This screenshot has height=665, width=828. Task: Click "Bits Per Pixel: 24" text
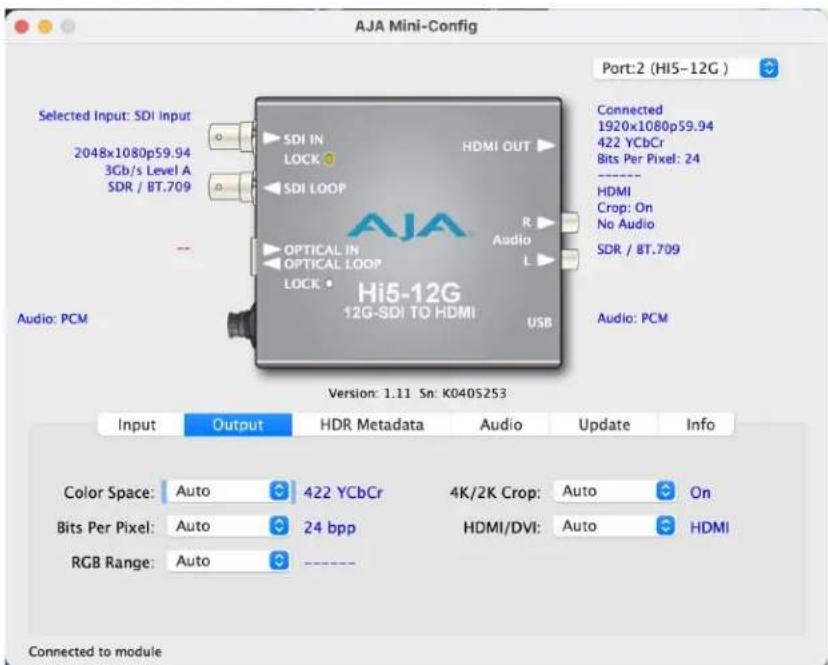coord(648,158)
